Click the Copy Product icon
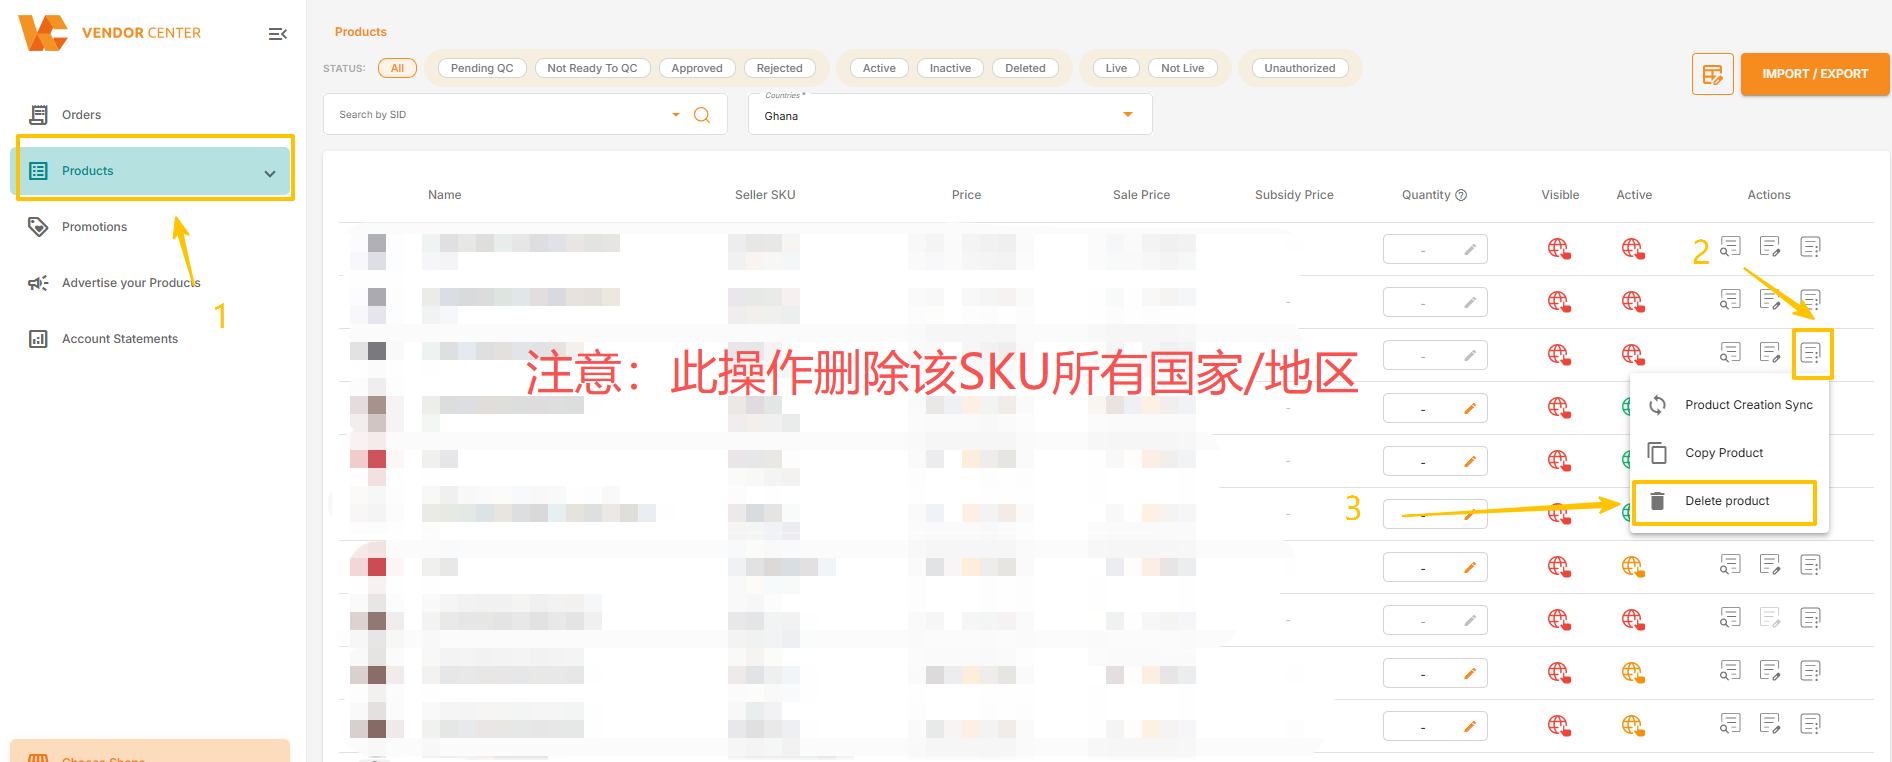Viewport: 1892px width, 762px height. [x=1657, y=453]
